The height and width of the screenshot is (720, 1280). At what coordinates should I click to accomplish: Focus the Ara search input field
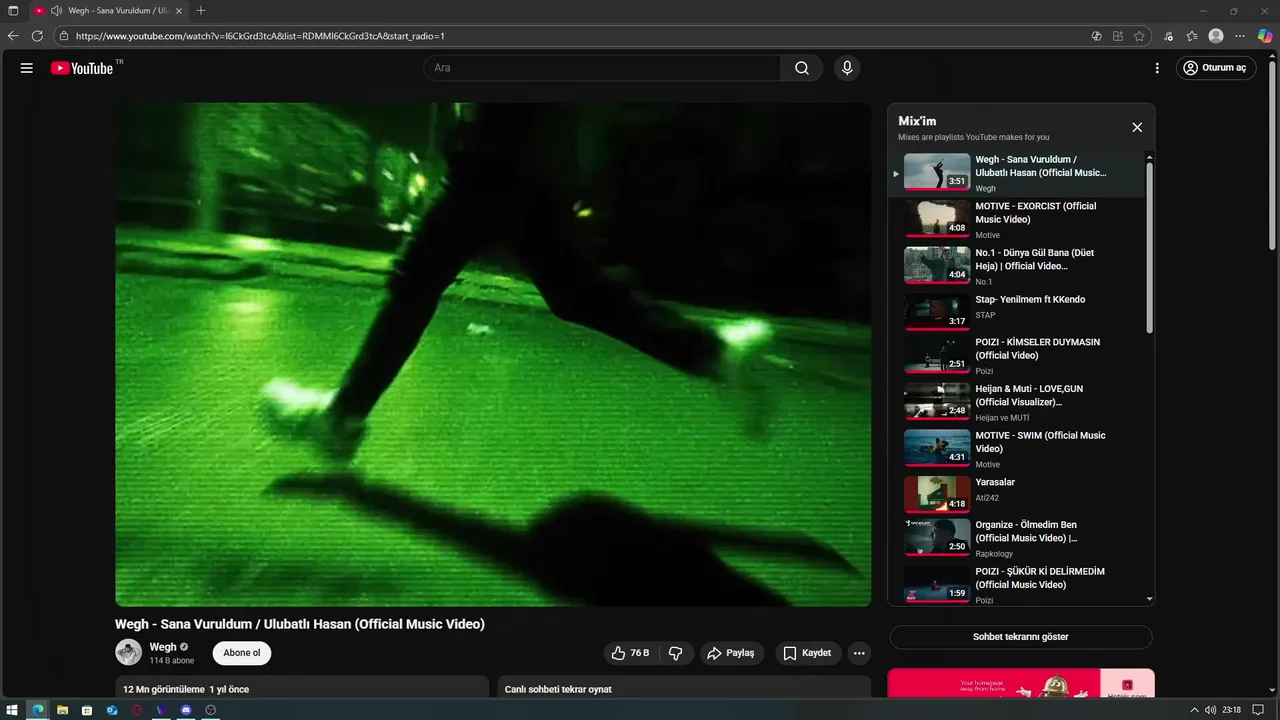click(x=603, y=68)
